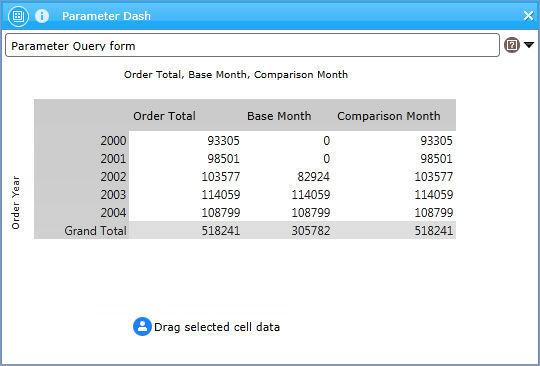Select Order Total cell value 93305
The image size is (540, 366).
(x=224, y=141)
